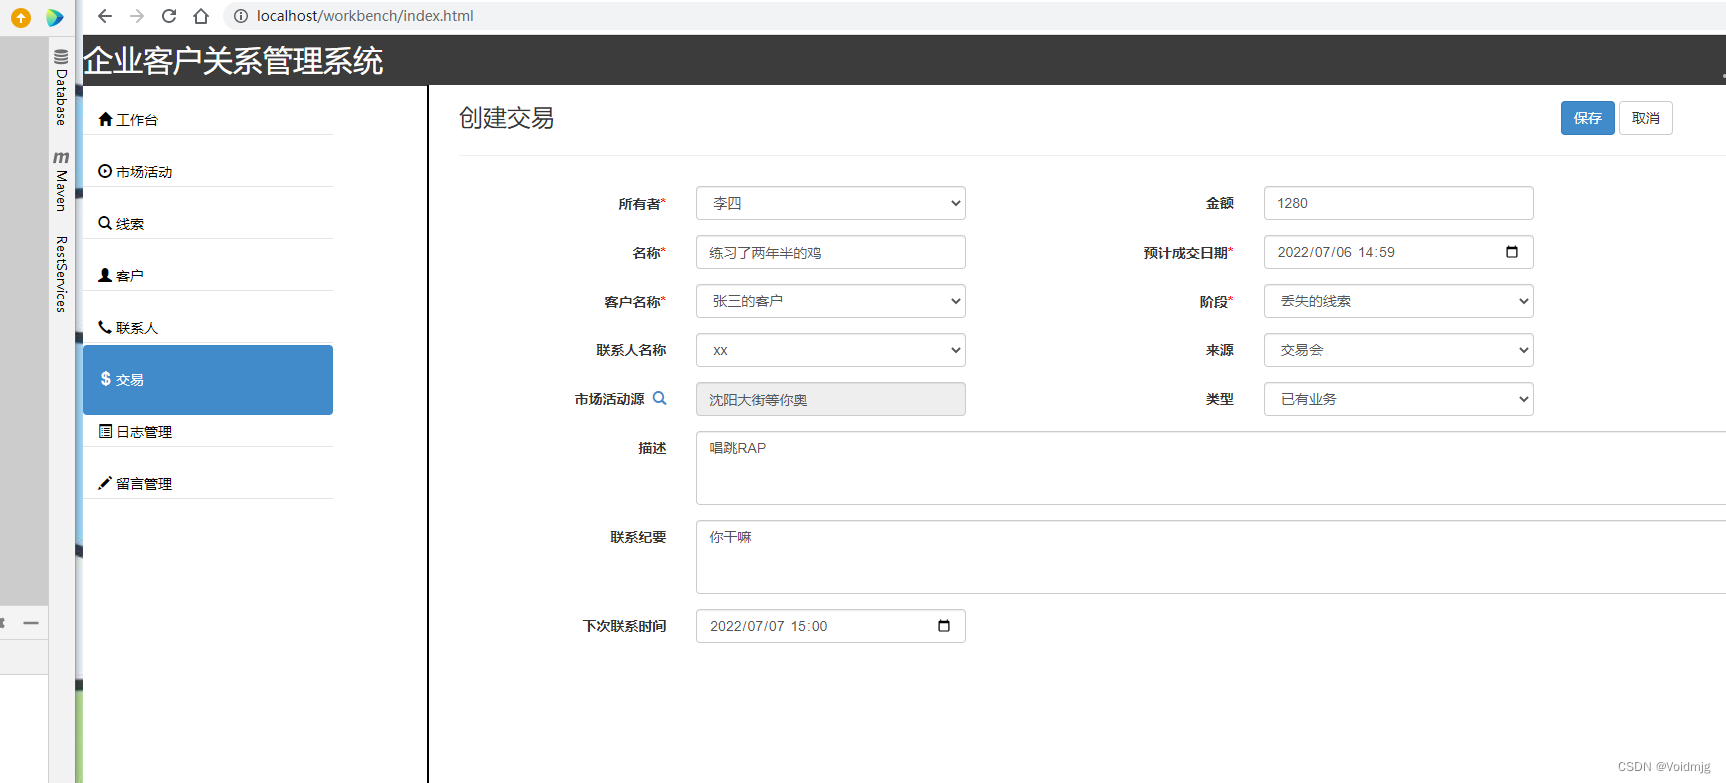Click the 市场活动源 field 沈阳大街等你奥
The width and height of the screenshot is (1726, 783).
[x=831, y=399]
